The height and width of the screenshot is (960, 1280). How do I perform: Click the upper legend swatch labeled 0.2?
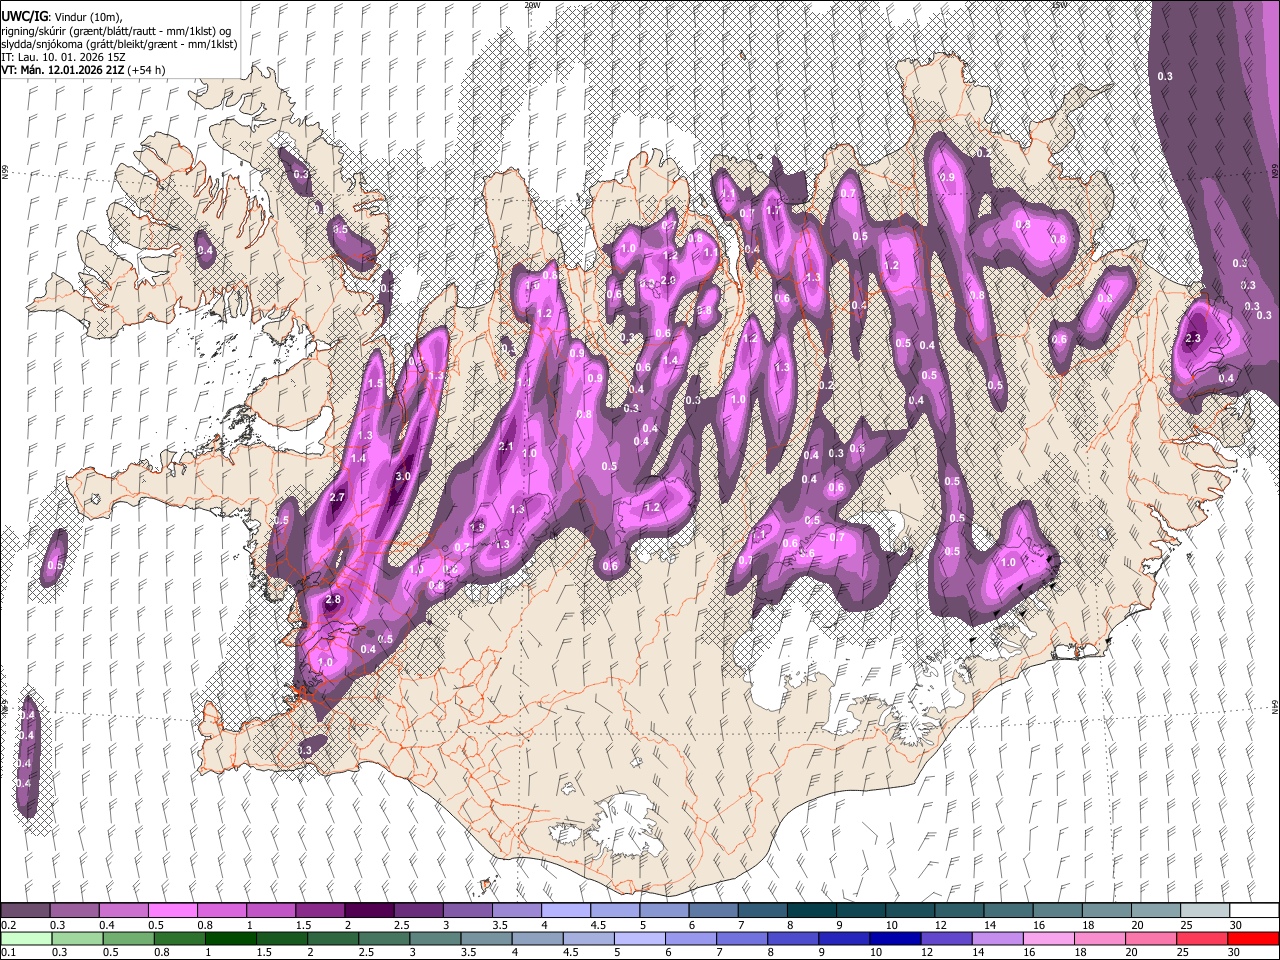[x=25, y=911]
